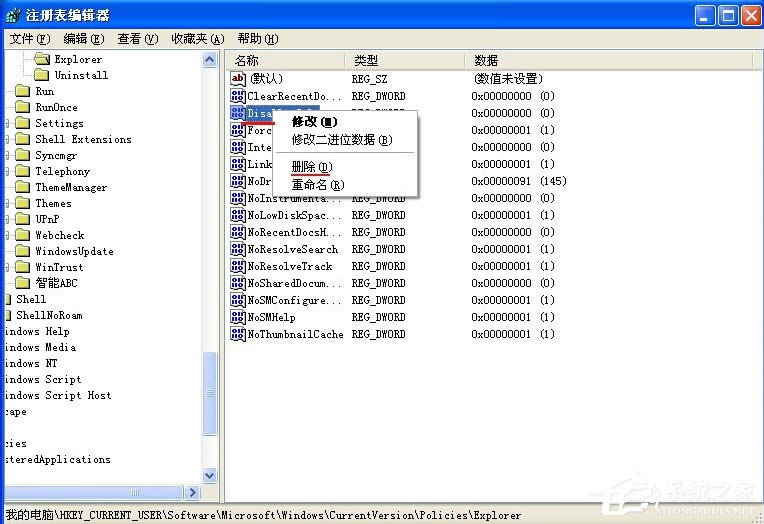Choose 删除(D) from the context menu
Screen dimensions: 764x524
311,166
